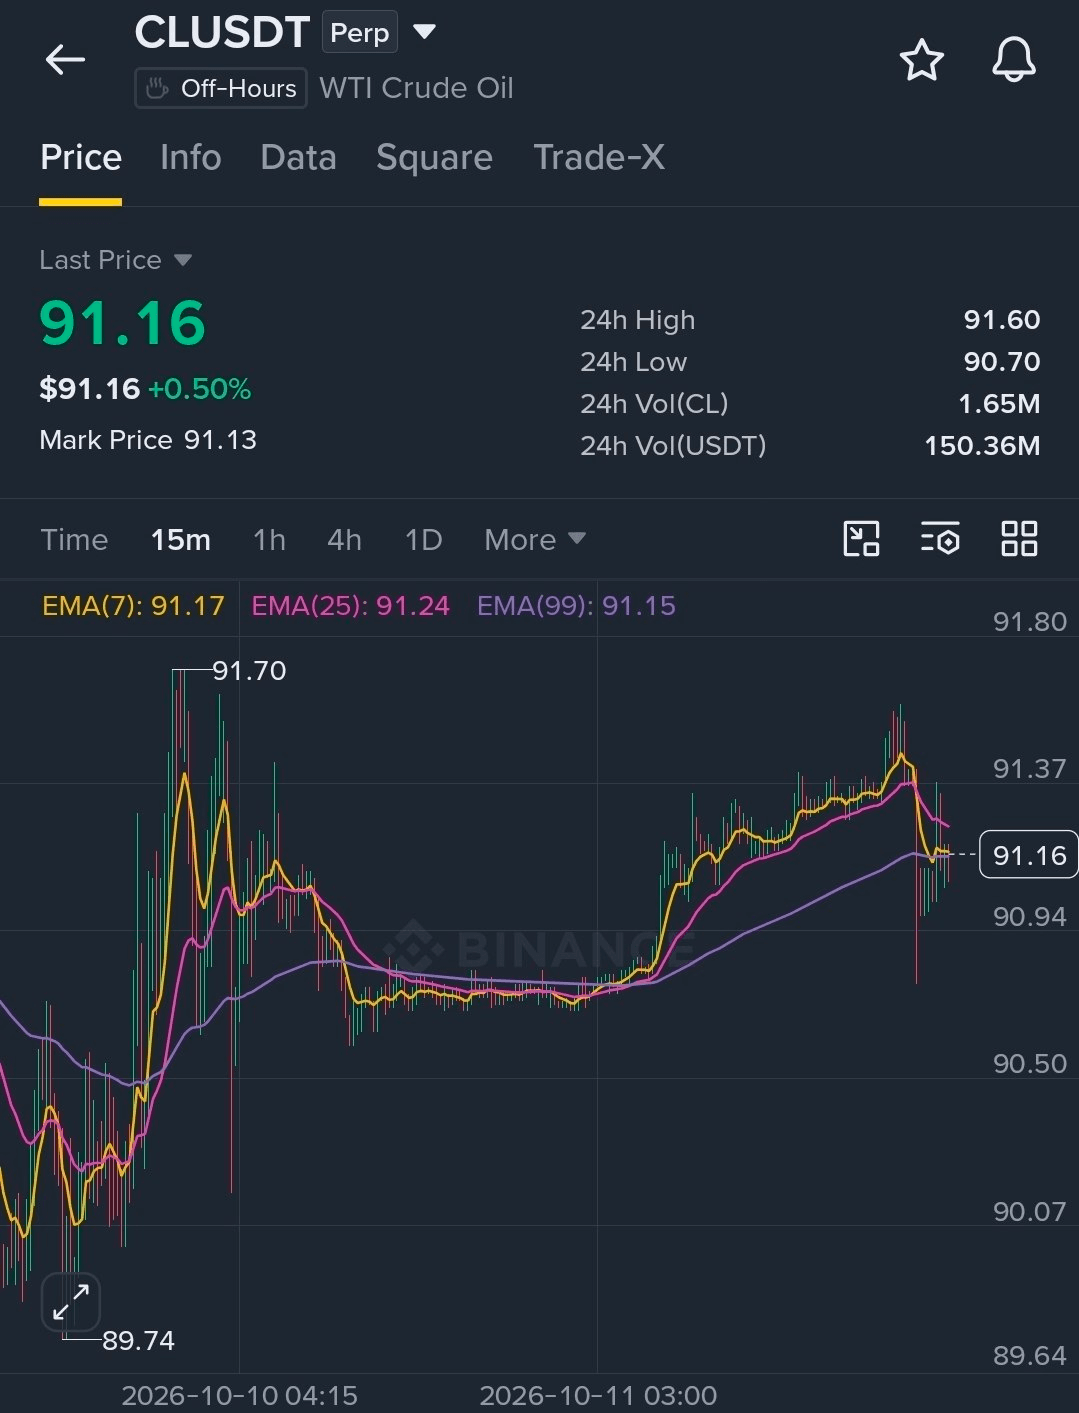Viewport: 1079px width, 1413px height.
Task: Open the Square tab
Action: [434, 158]
